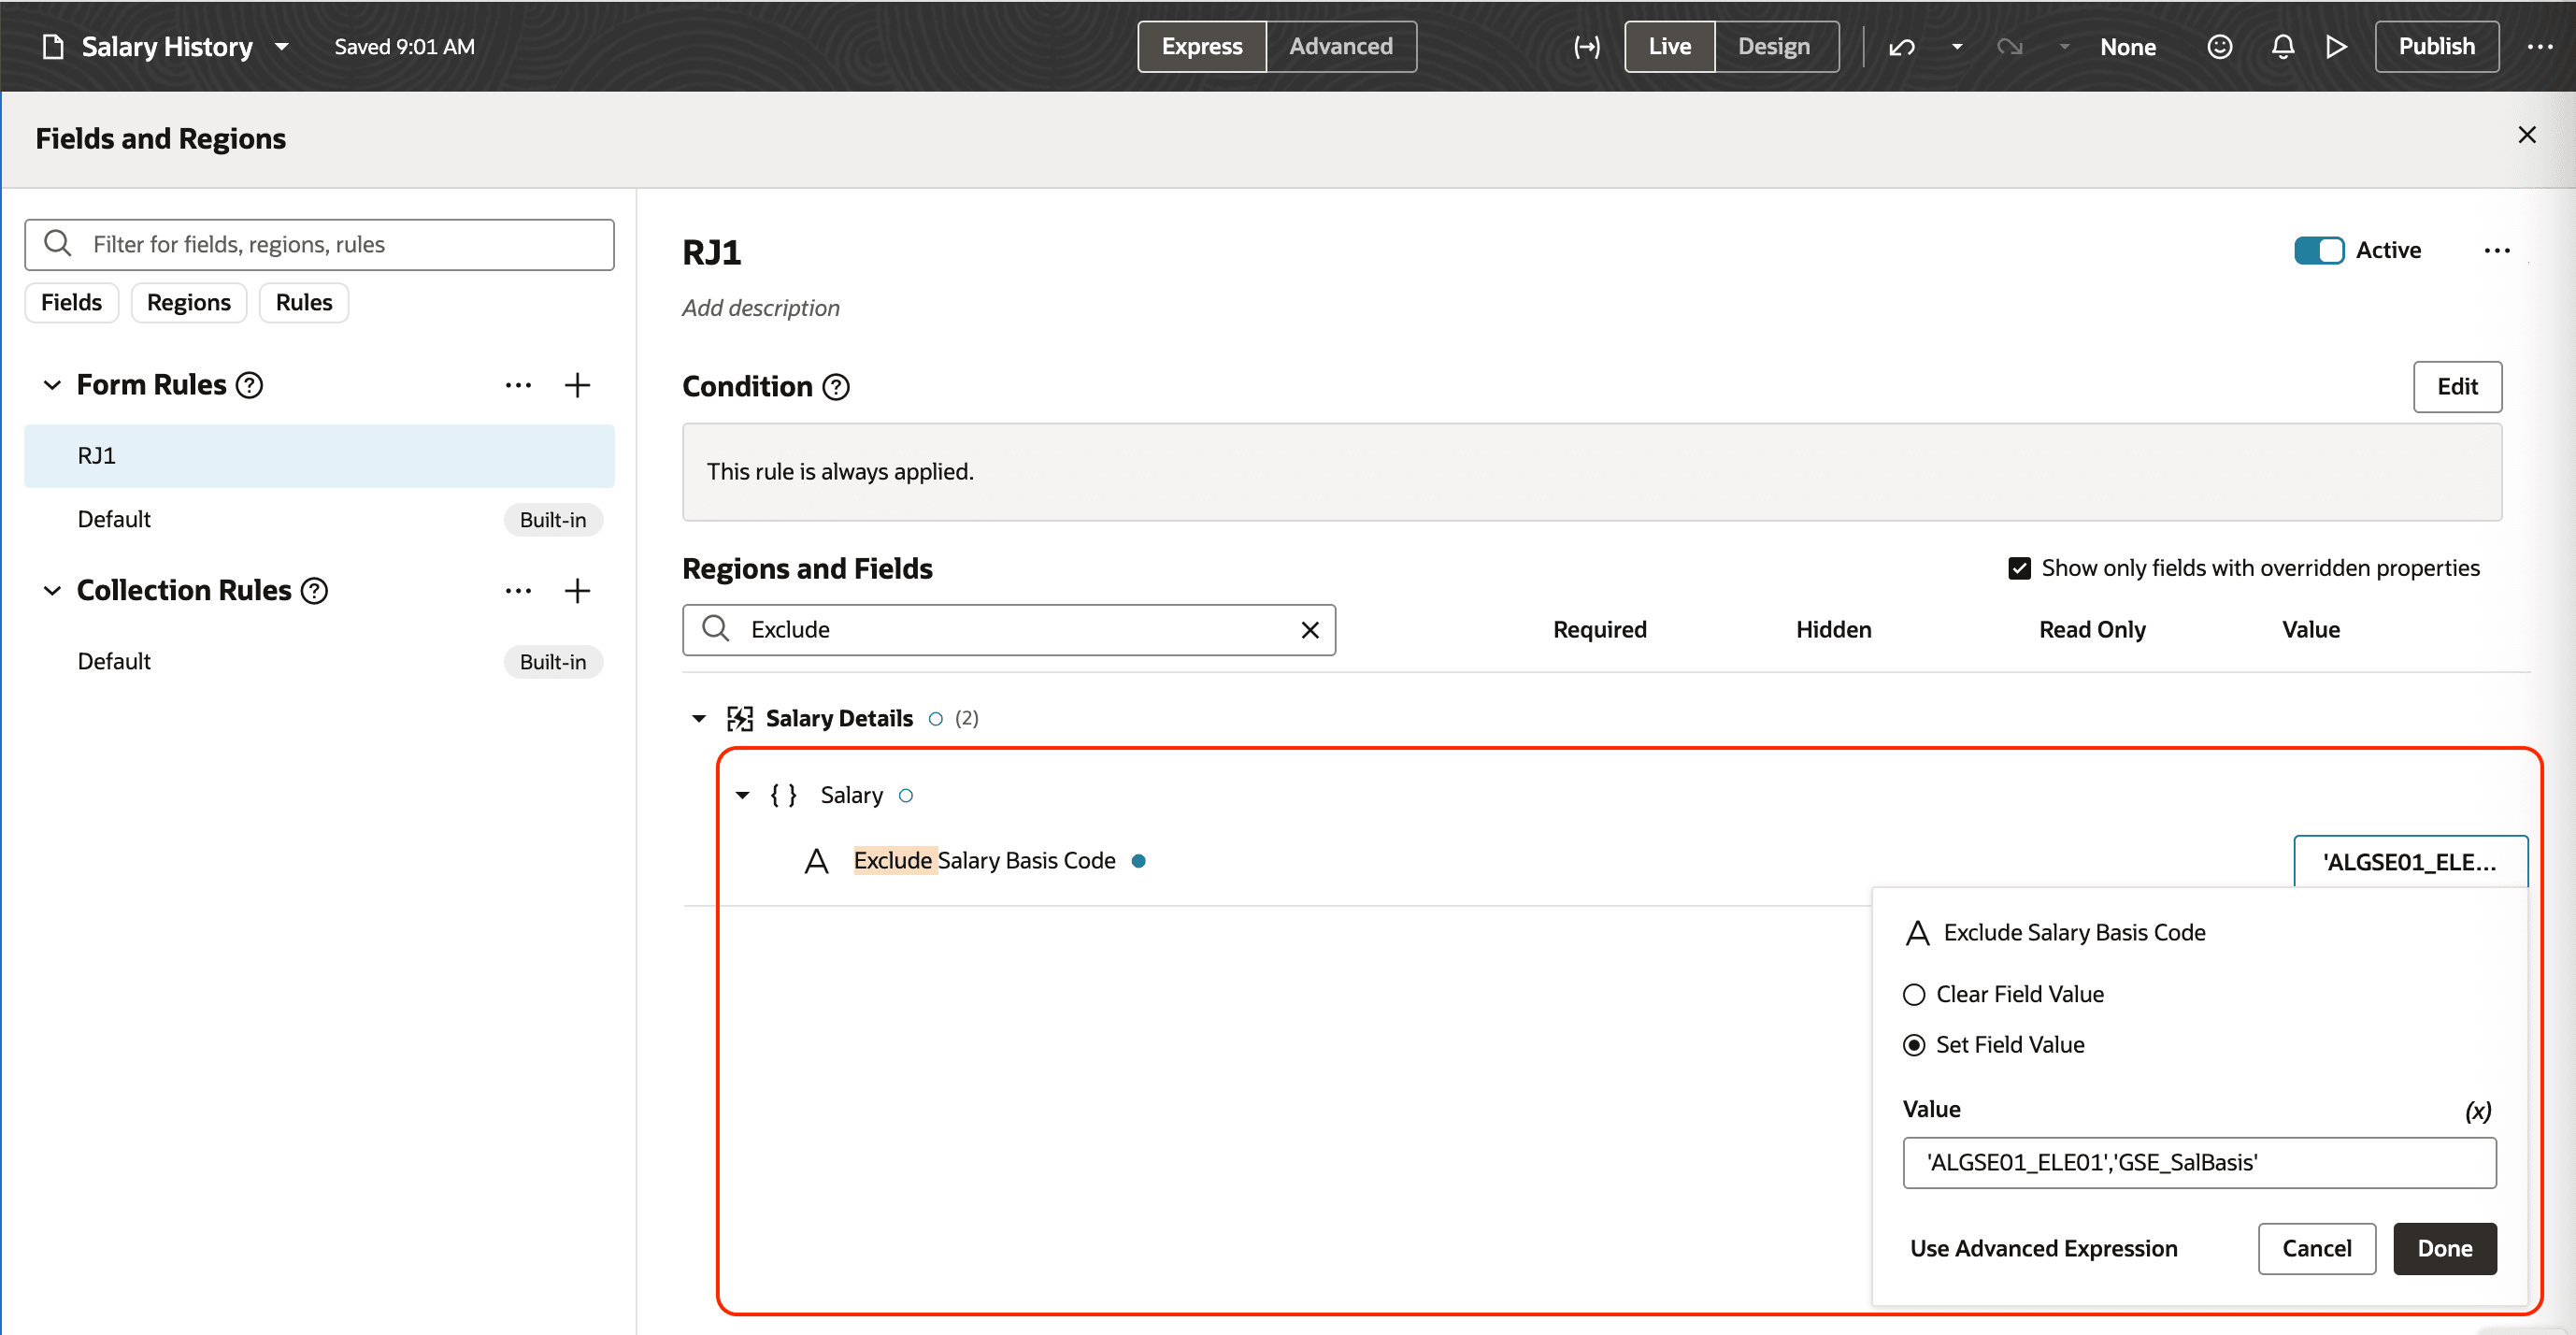Select the Clear Field Value radio button
2576x1335 pixels.
(1913, 994)
